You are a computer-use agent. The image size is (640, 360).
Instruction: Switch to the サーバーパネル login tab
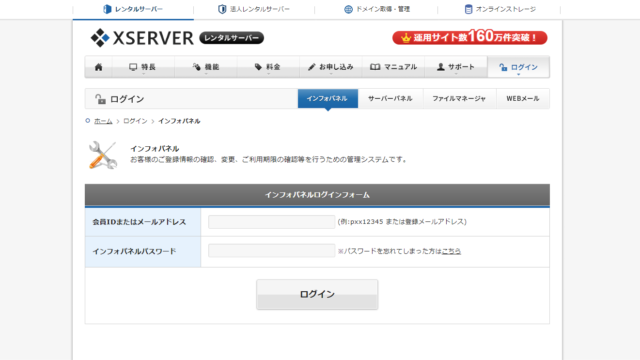pos(390,98)
